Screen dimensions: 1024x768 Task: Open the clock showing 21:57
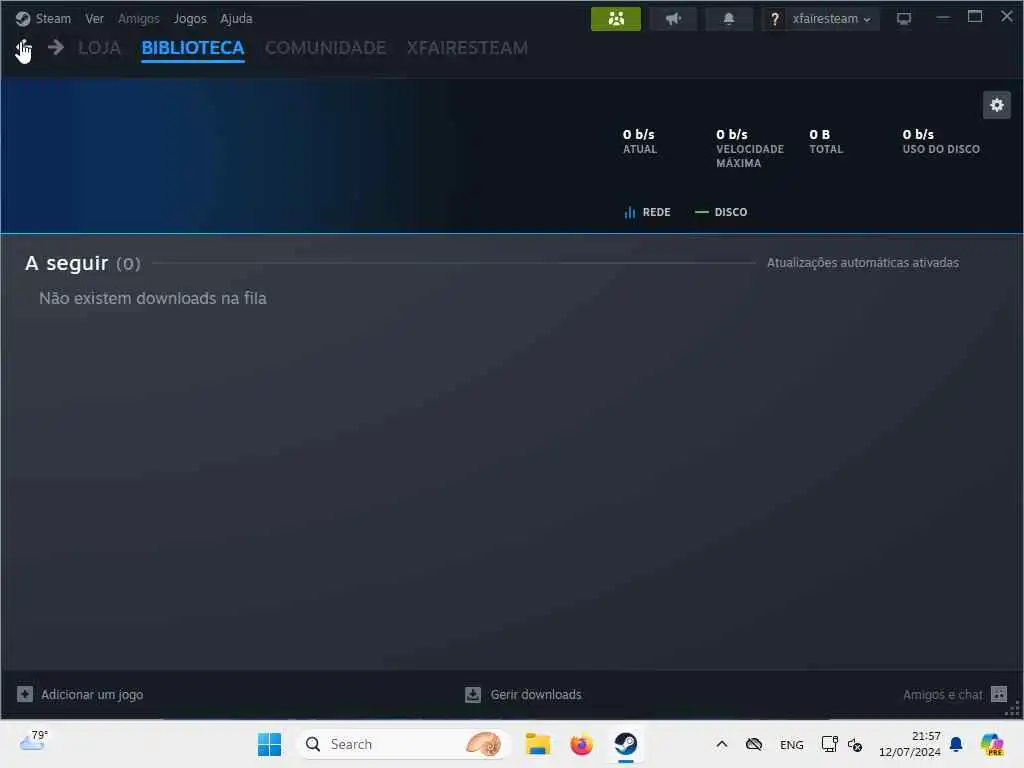tap(910, 744)
